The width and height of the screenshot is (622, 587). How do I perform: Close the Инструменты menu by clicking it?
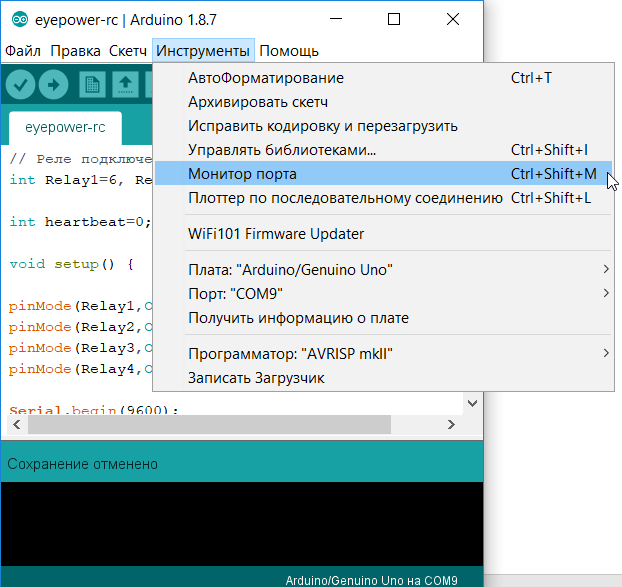203,51
